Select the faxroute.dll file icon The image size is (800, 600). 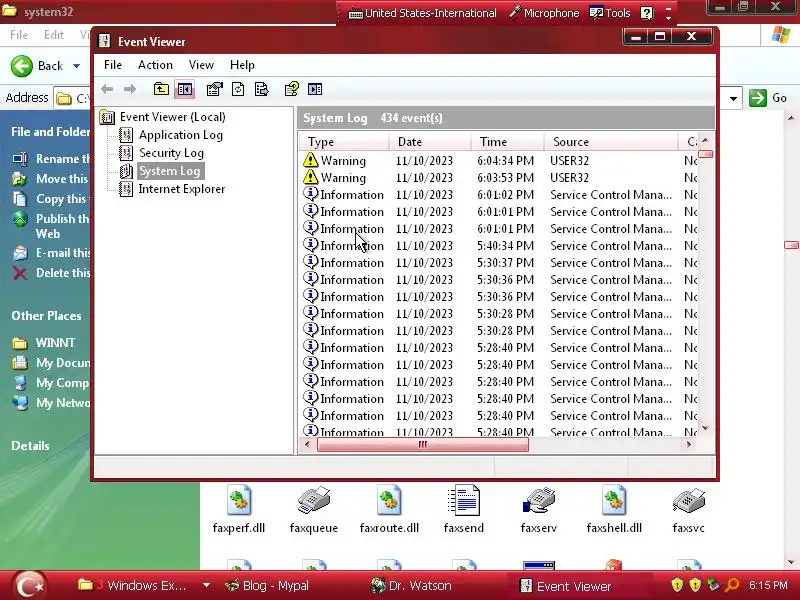(x=389, y=500)
